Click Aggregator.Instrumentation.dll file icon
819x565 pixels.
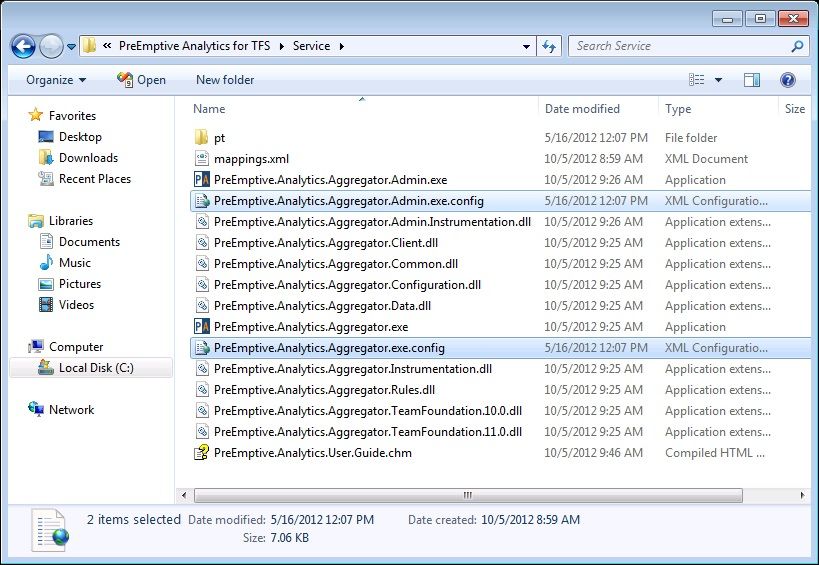202,369
